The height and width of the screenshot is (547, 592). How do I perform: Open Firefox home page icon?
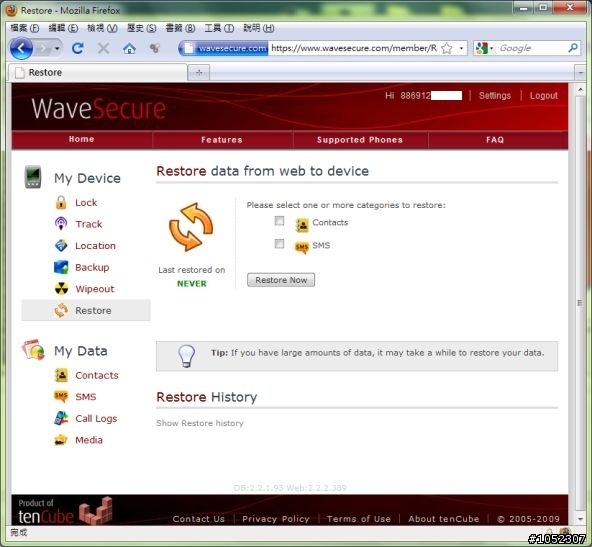click(129, 48)
